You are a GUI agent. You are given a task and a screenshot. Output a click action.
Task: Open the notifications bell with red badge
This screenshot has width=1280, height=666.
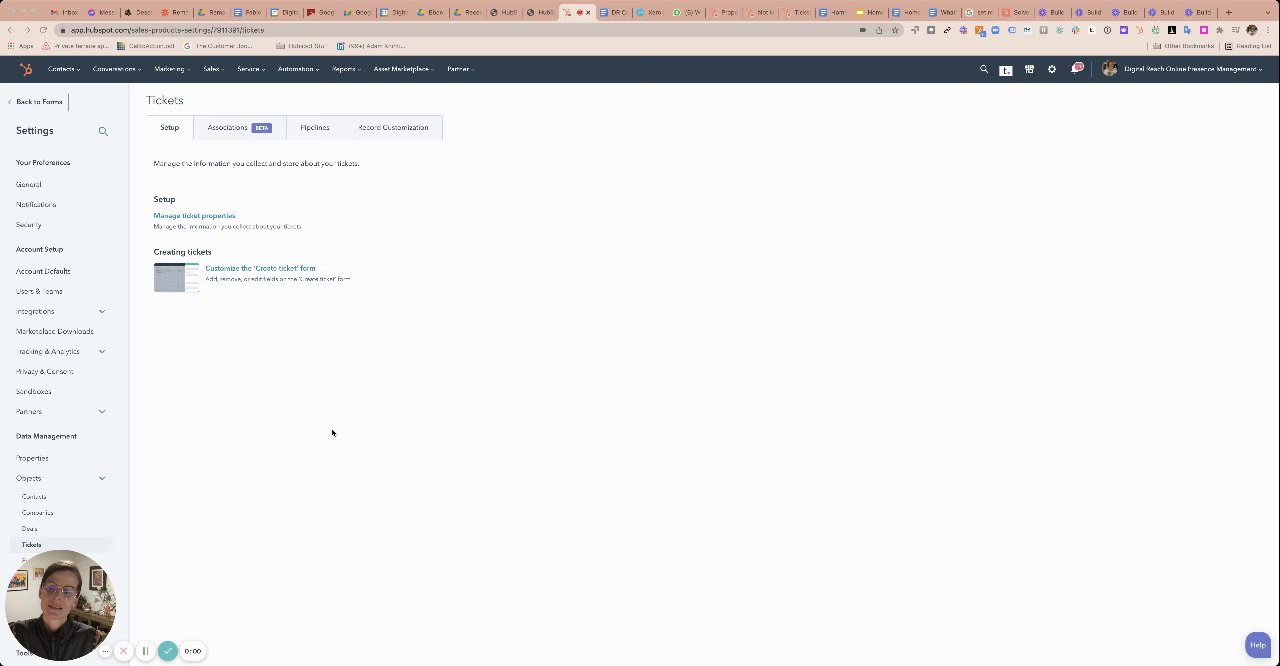tap(1076, 69)
